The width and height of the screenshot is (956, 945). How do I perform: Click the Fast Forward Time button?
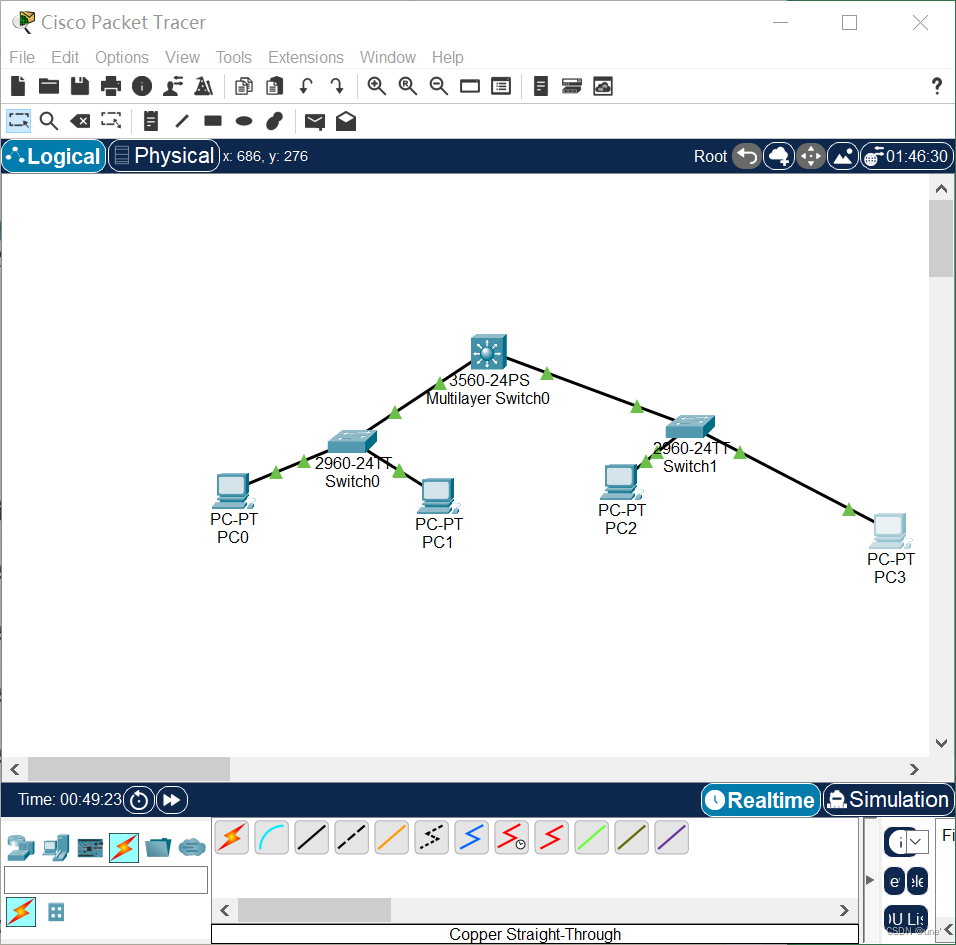pos(172,800)
